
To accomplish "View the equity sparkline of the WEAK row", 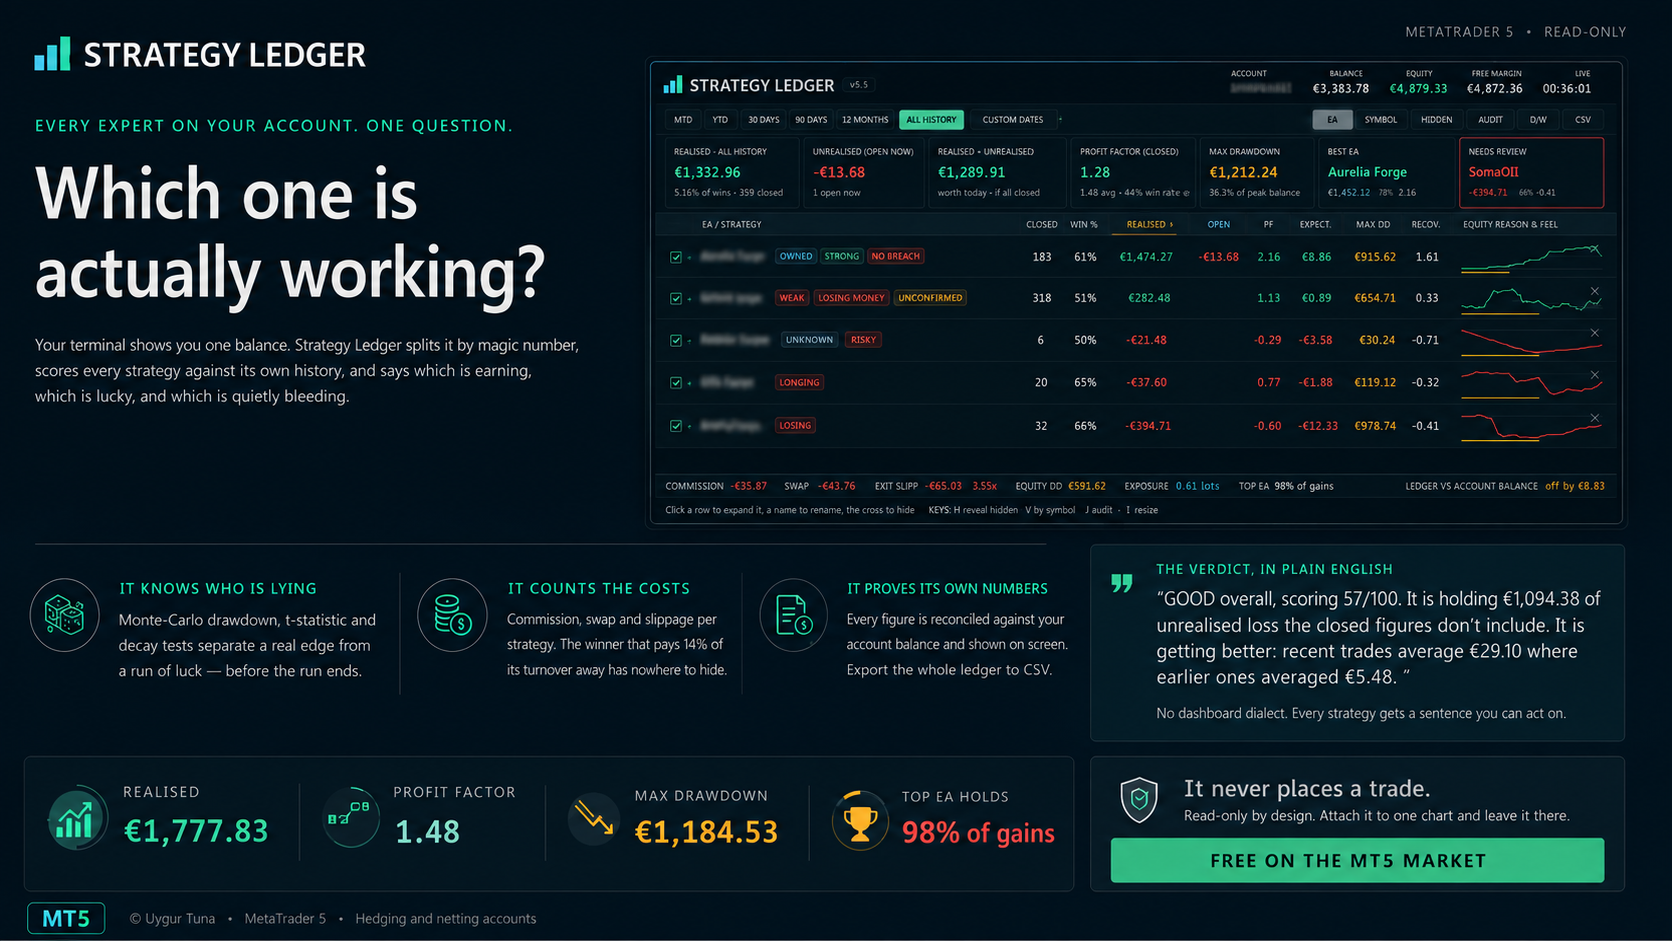I will (x=1530, y=299).
